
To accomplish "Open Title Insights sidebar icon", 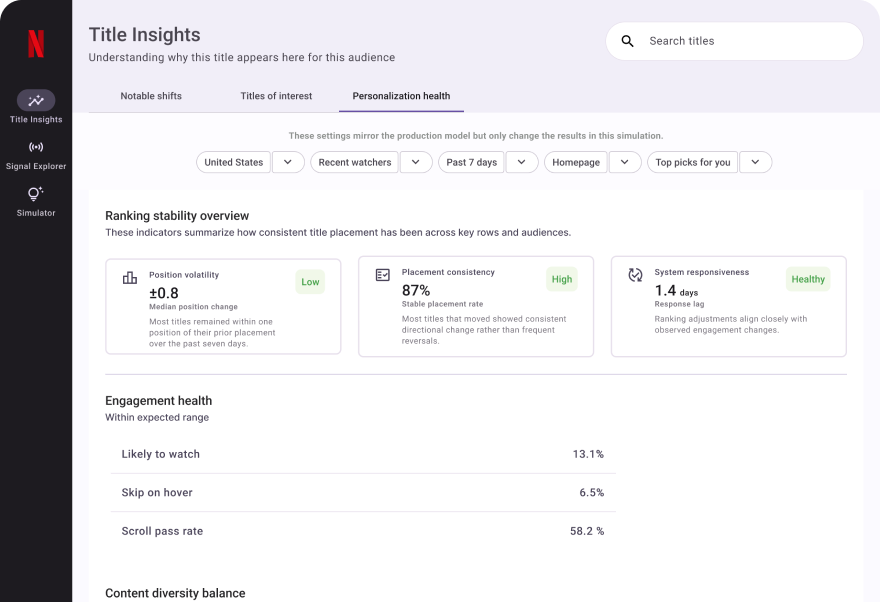I will pos(36,100).
